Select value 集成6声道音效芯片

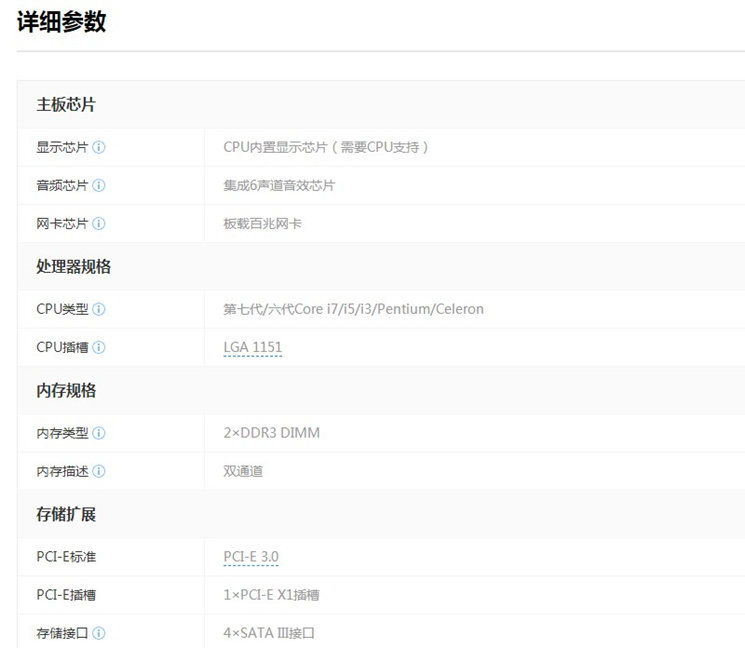pyautogui.click(x=279, y=185)
